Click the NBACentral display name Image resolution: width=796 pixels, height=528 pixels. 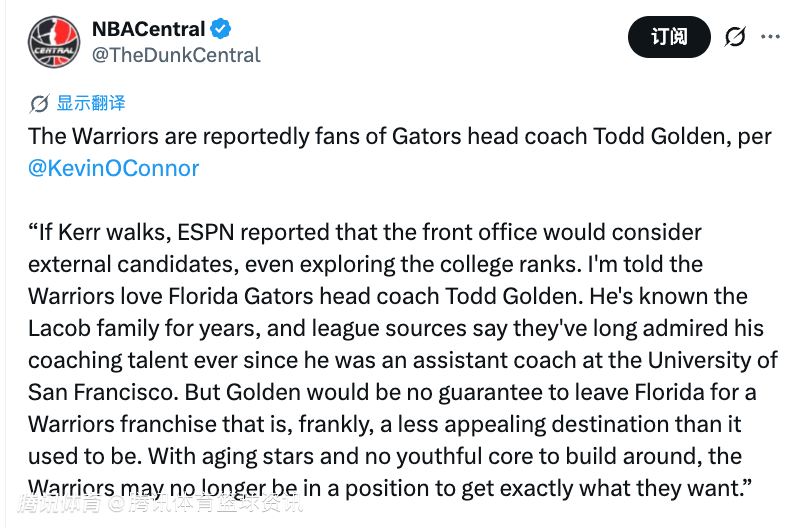(x=148, y=29)
